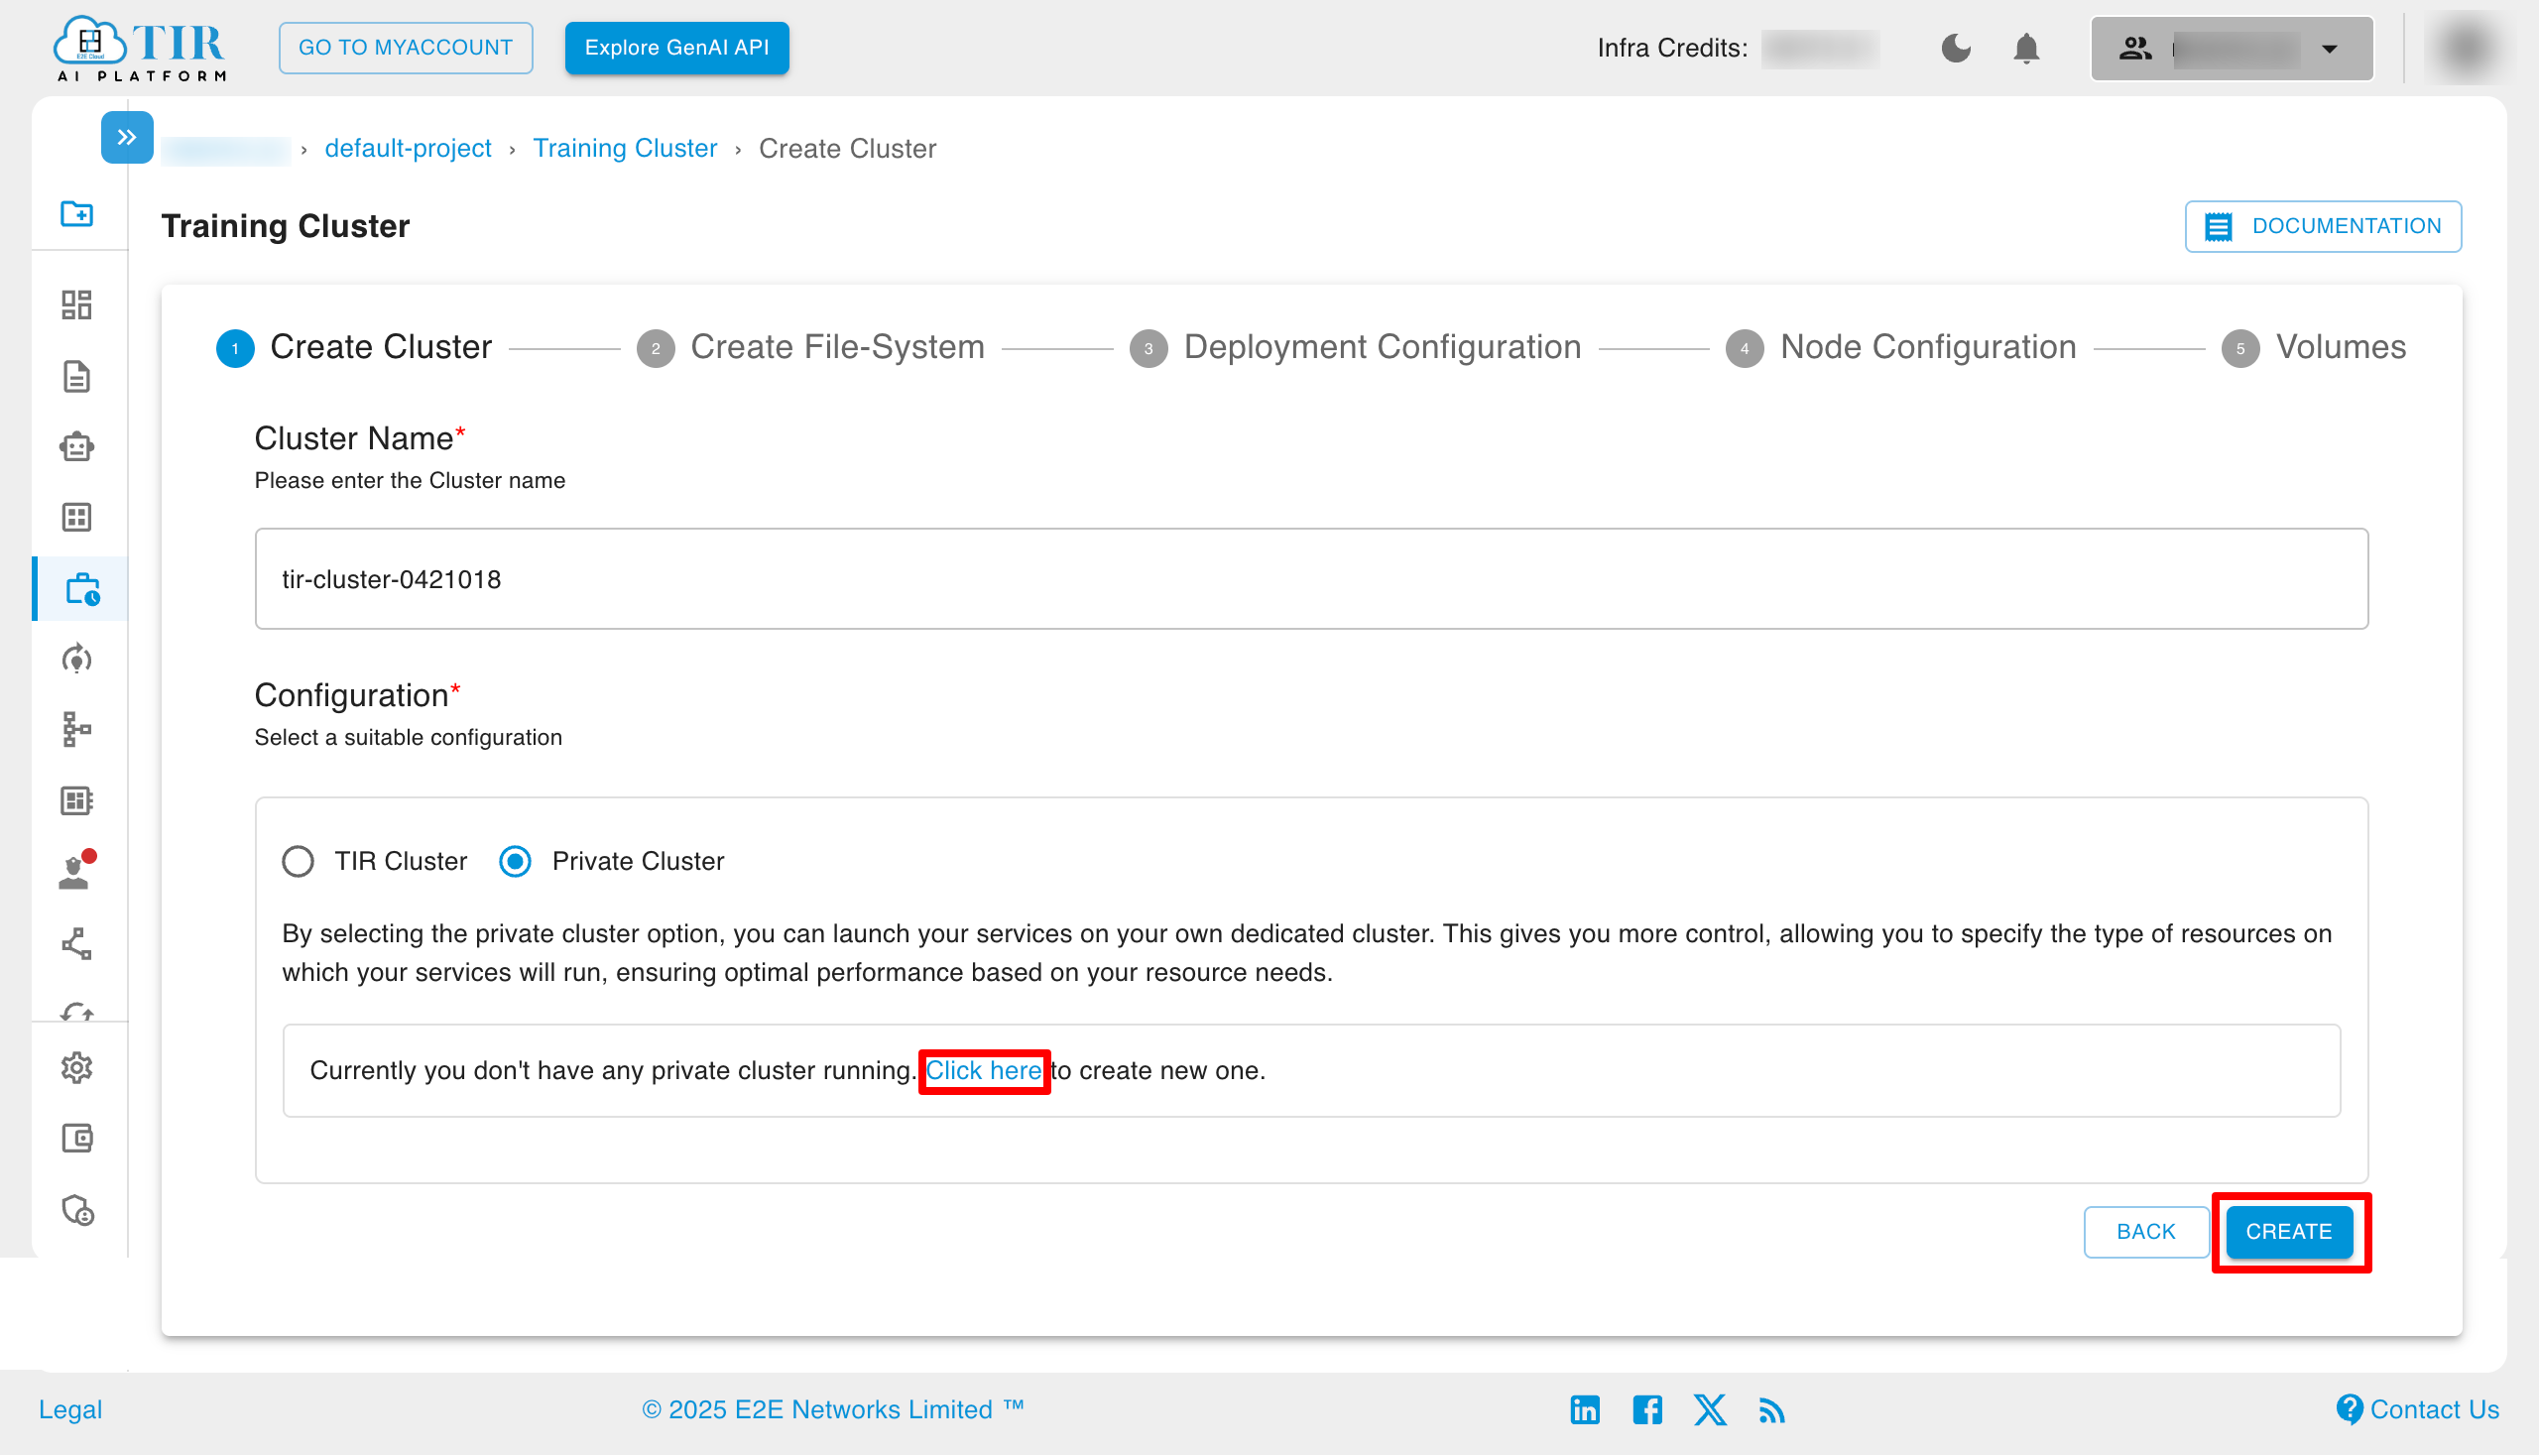The image size is (2539, 1456).
Task: Click Explore GenAI API button
Action: (x=677, y=48)
